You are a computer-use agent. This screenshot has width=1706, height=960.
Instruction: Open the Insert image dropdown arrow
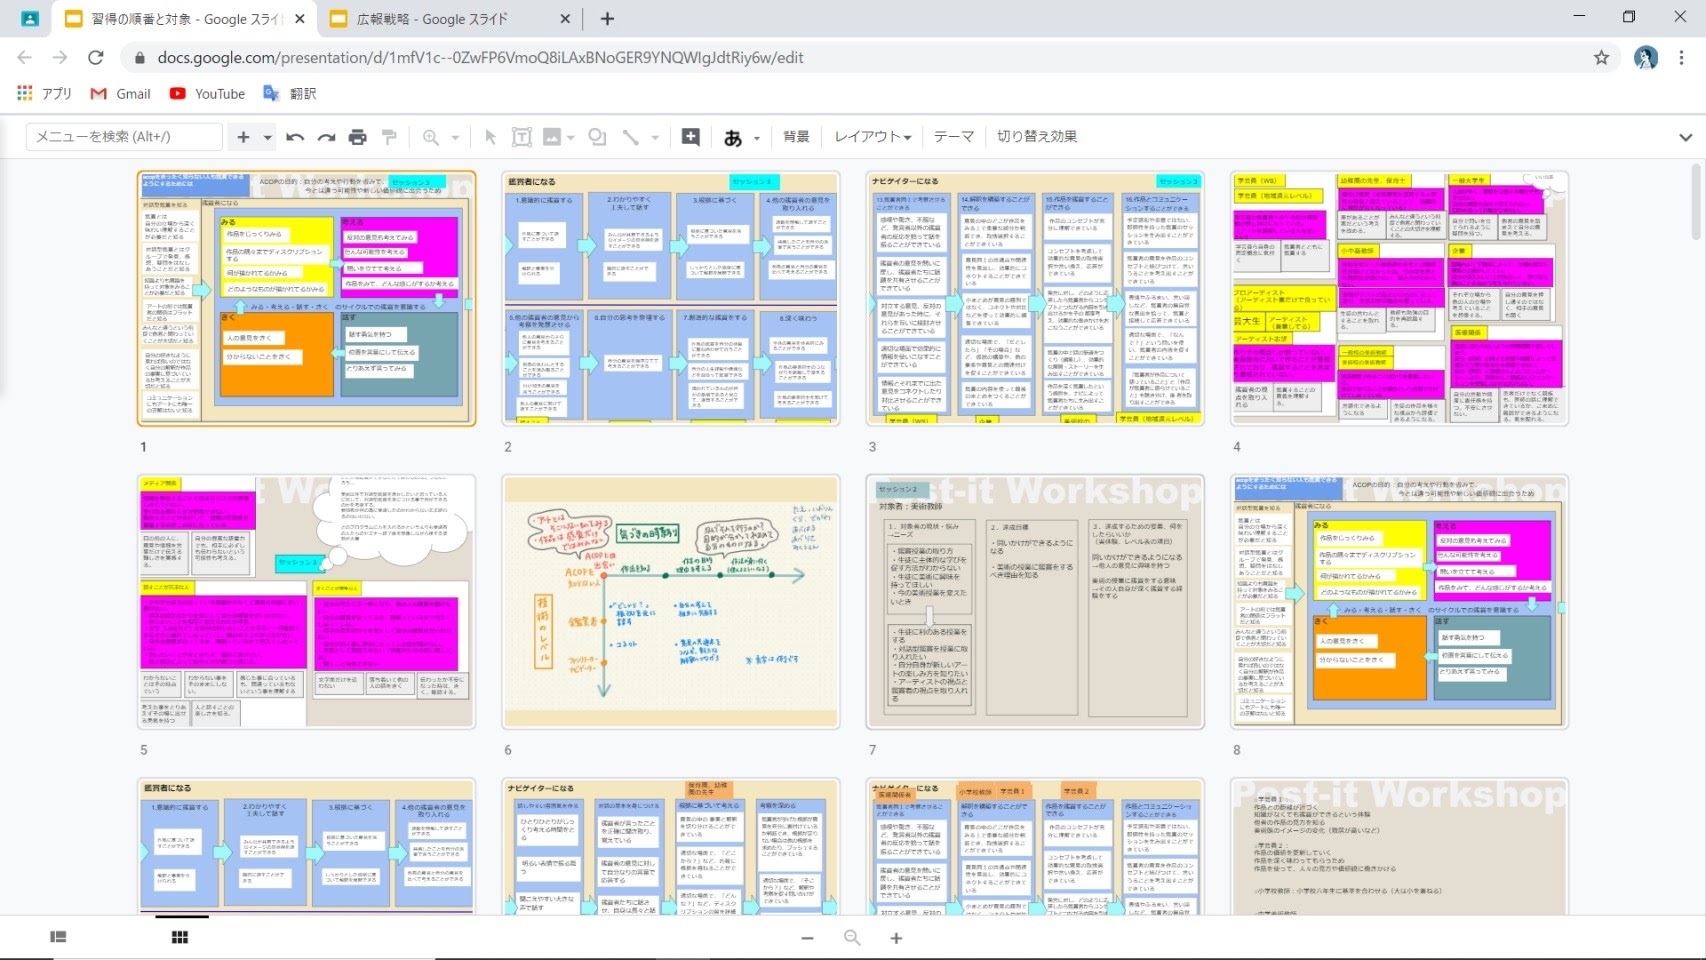pos(571,137)
